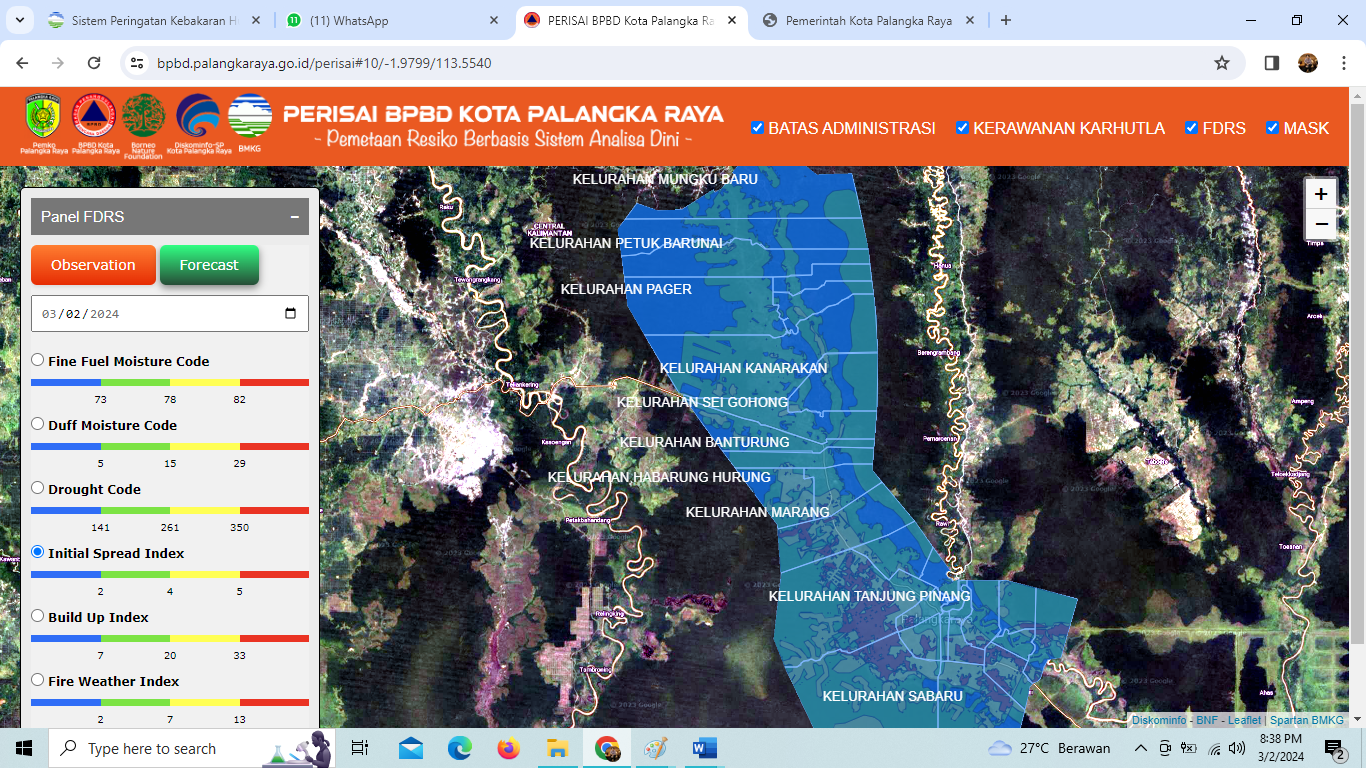Open Word from taskbar
Screen dimensions: 1366x768
[705, 748]
